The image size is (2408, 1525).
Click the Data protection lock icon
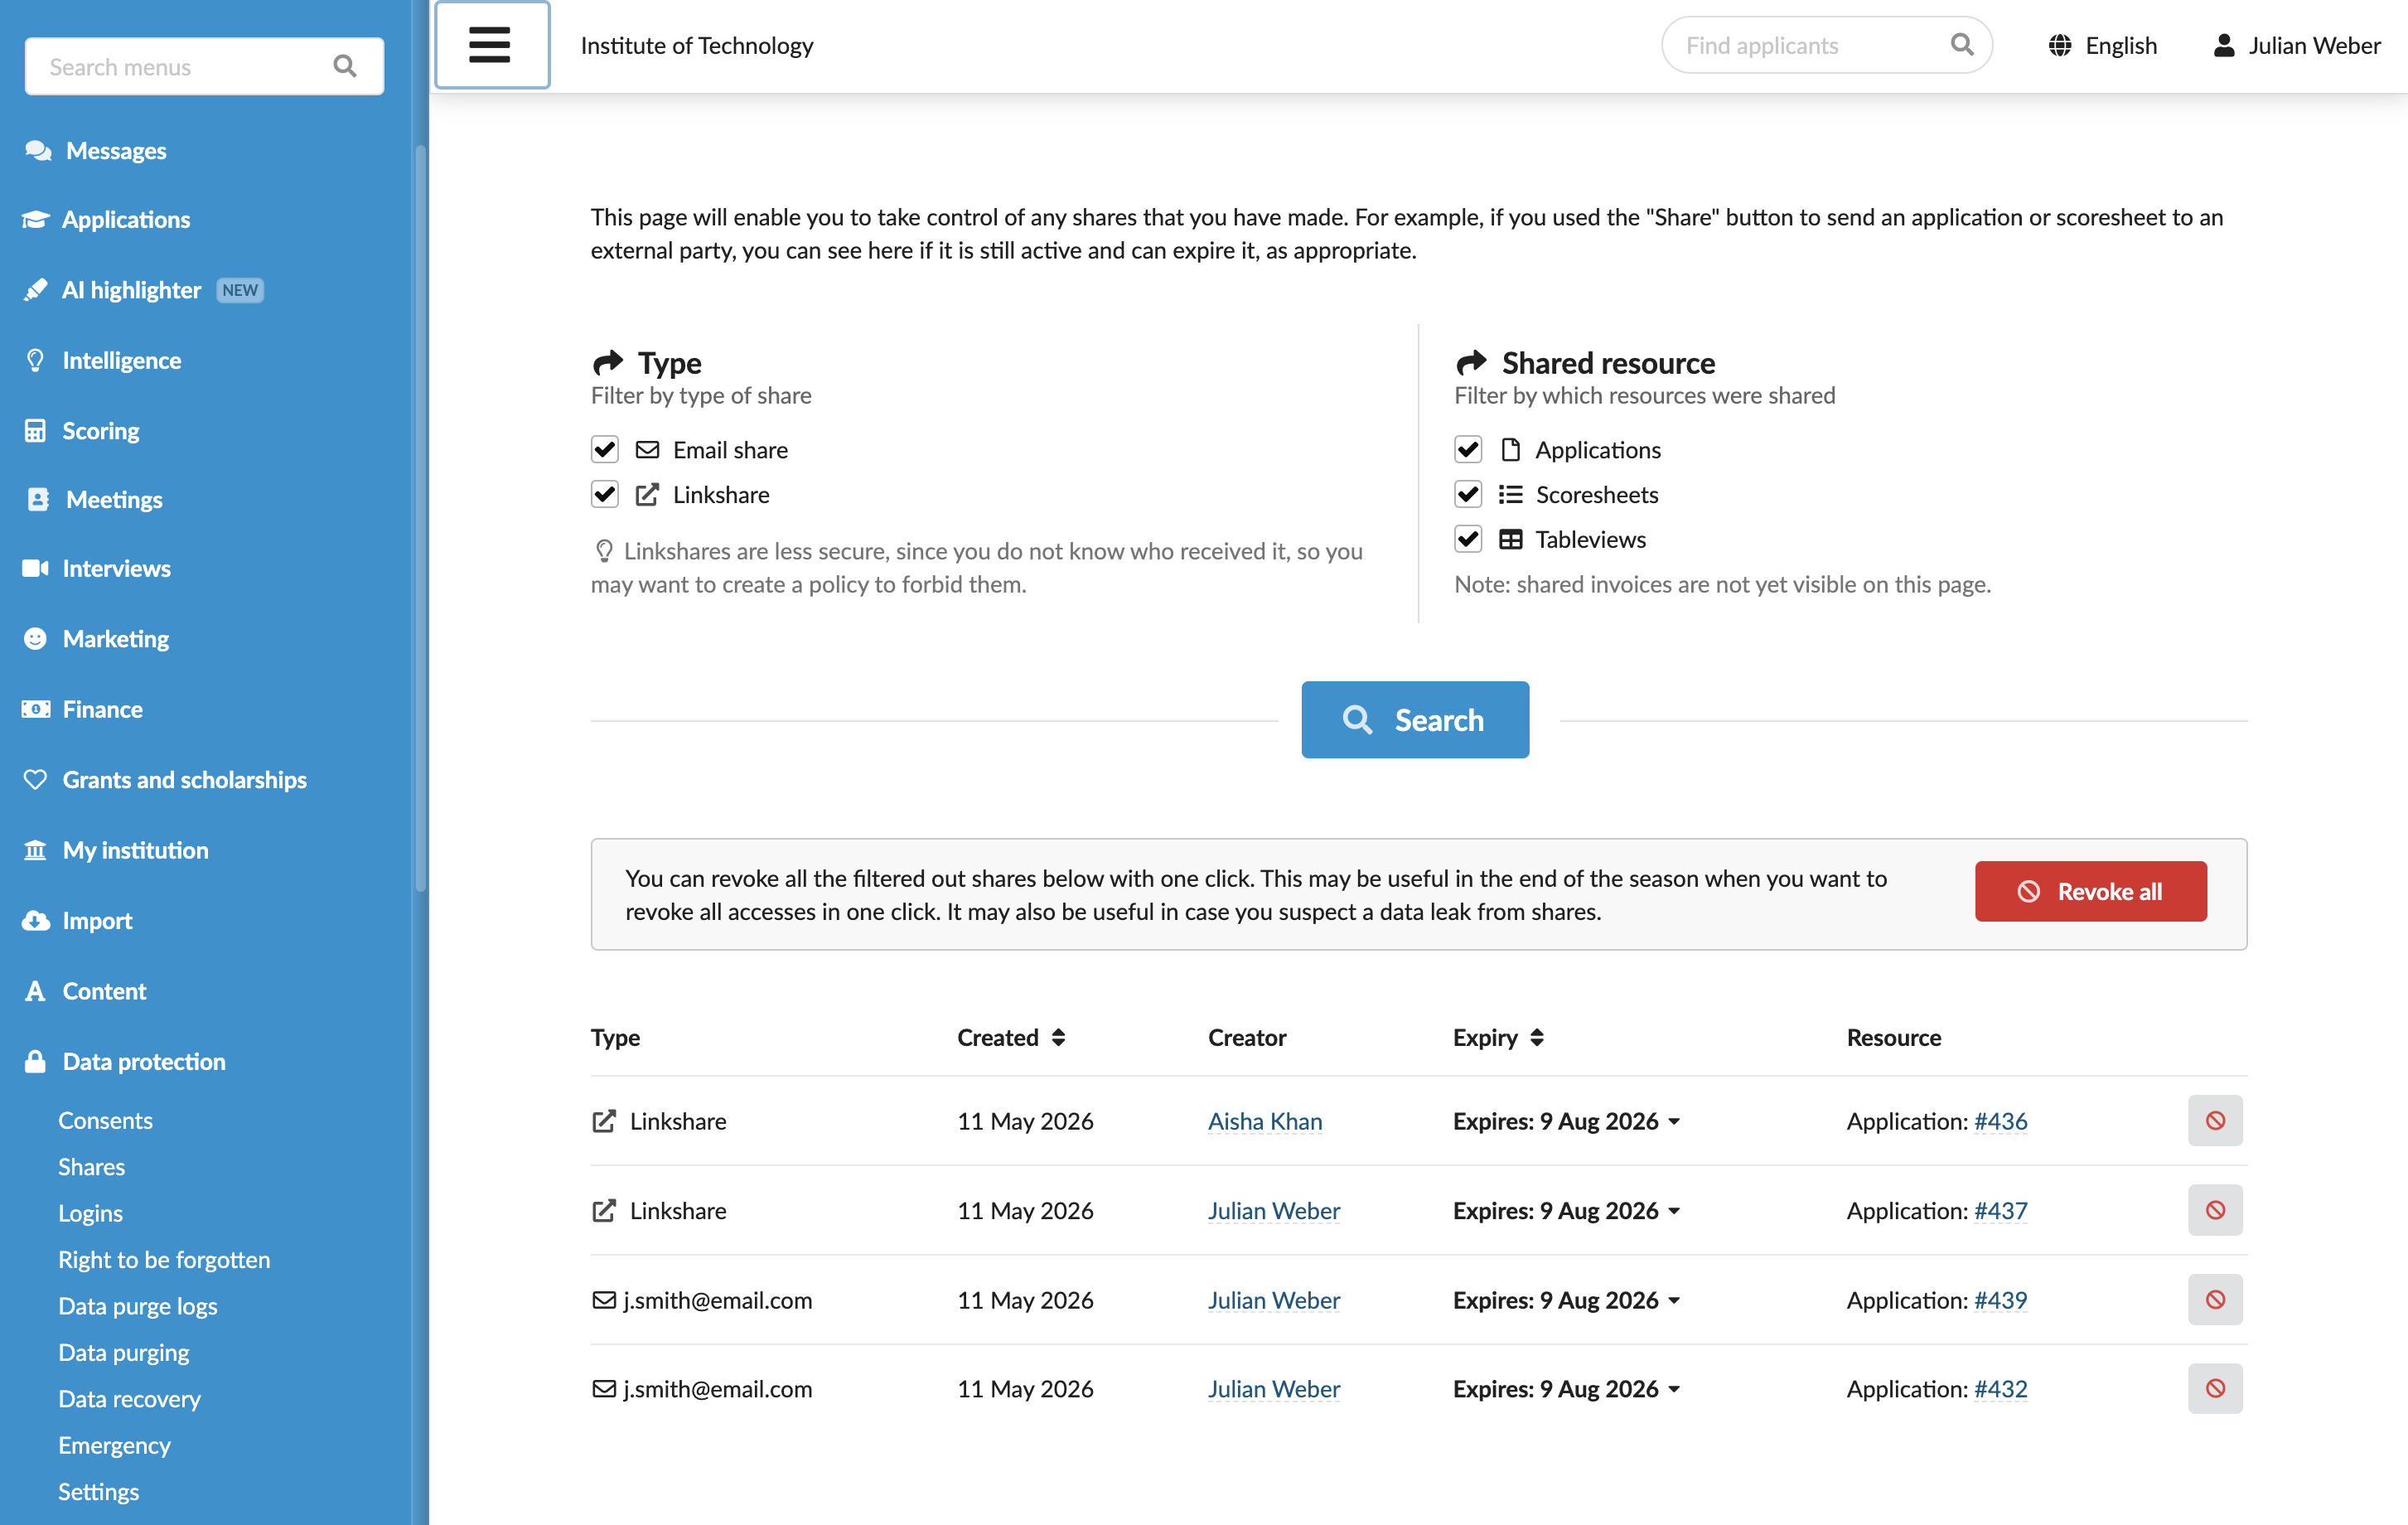35,1061
